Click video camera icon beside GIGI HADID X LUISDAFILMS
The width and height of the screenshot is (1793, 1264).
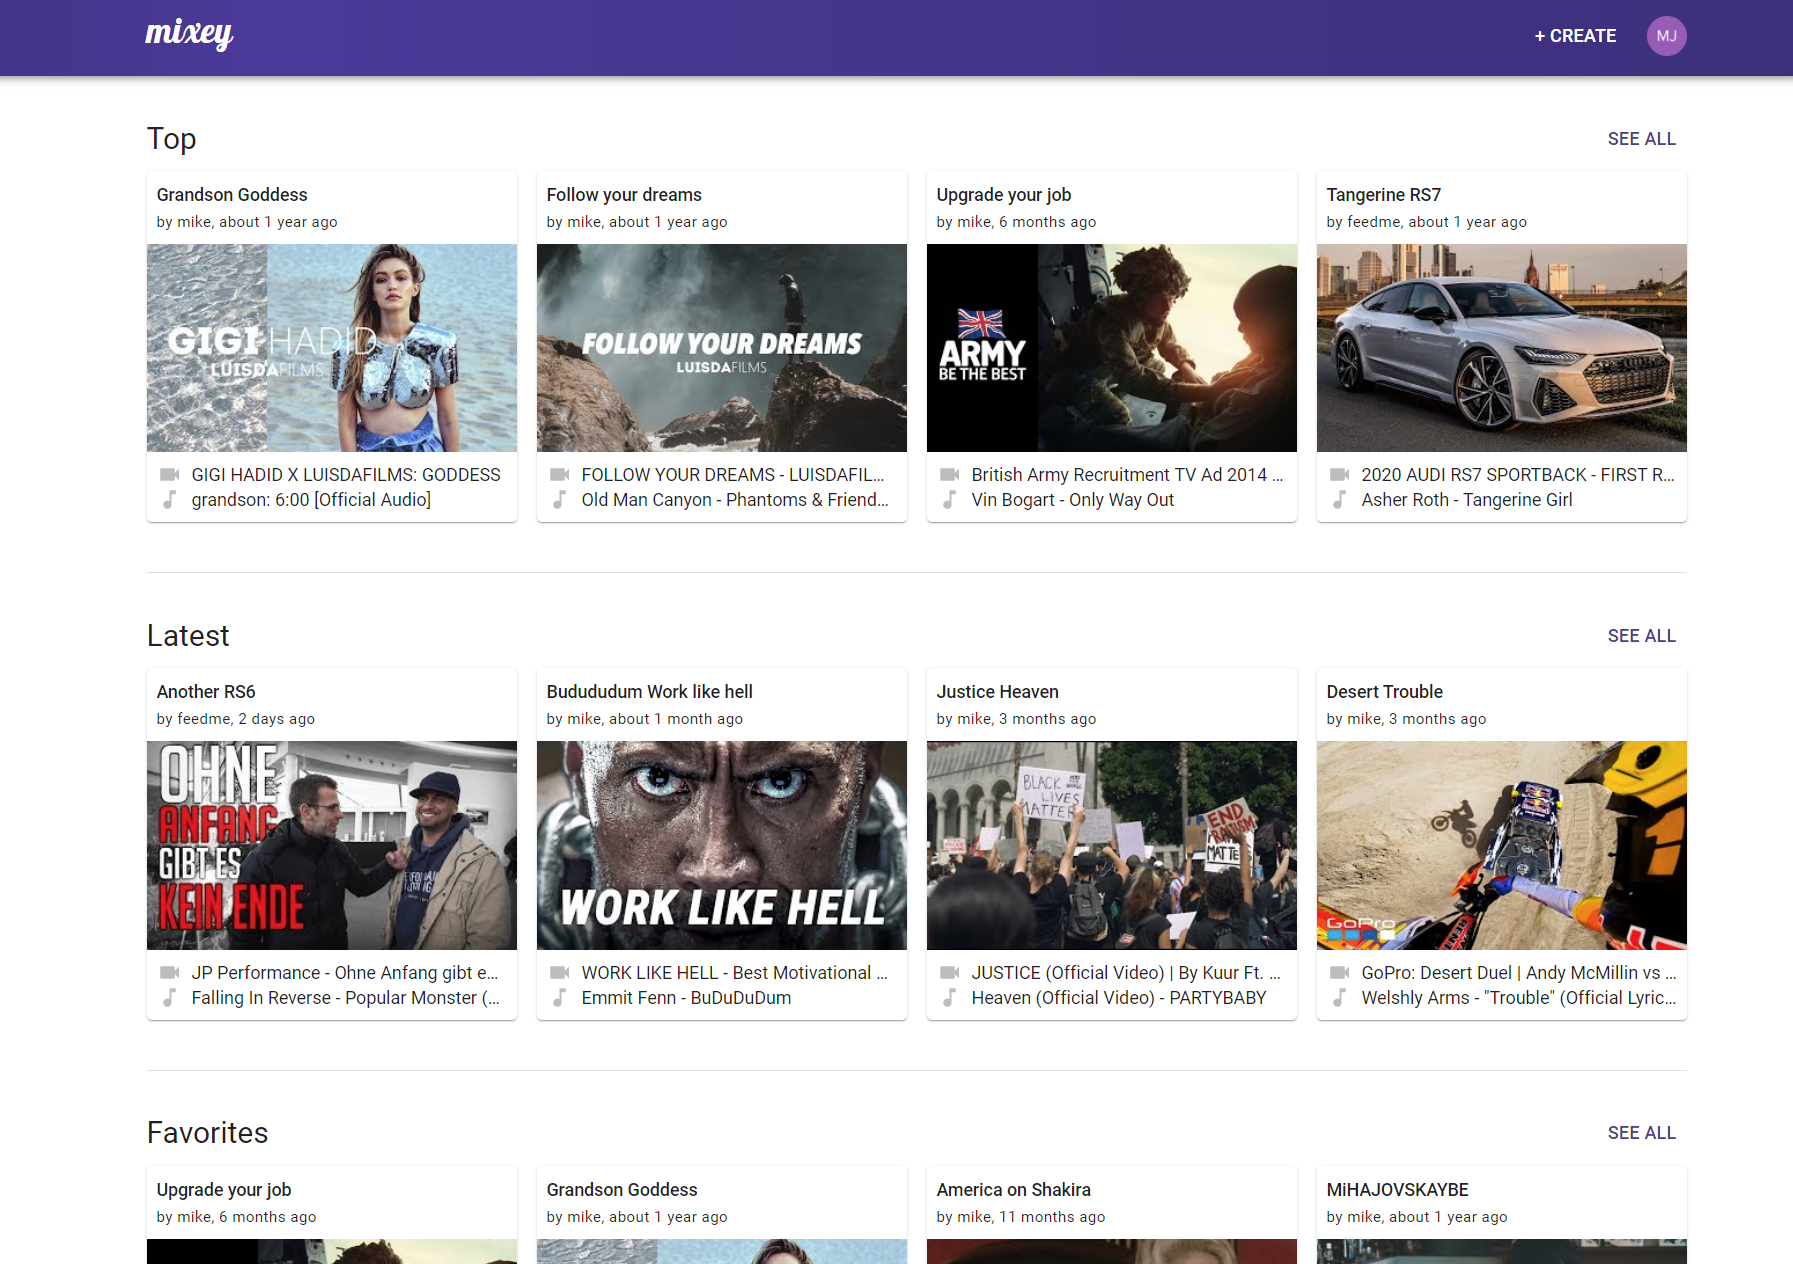170,474
